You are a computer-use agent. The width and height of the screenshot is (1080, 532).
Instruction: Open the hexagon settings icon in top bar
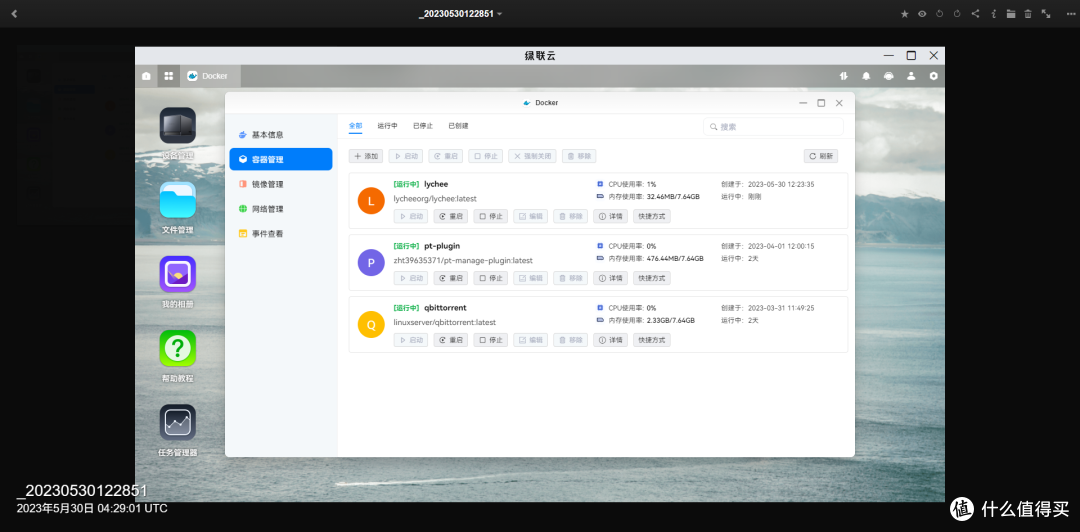click(933, 76)
